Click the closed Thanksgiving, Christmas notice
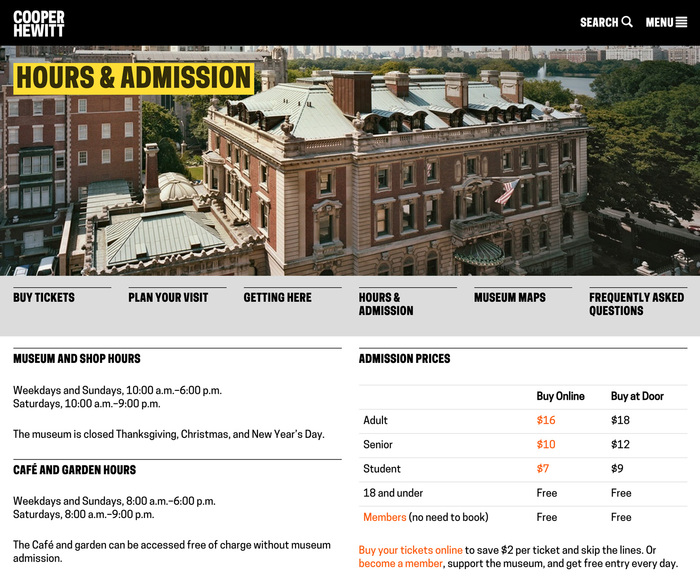 click(x=168, y=434)
